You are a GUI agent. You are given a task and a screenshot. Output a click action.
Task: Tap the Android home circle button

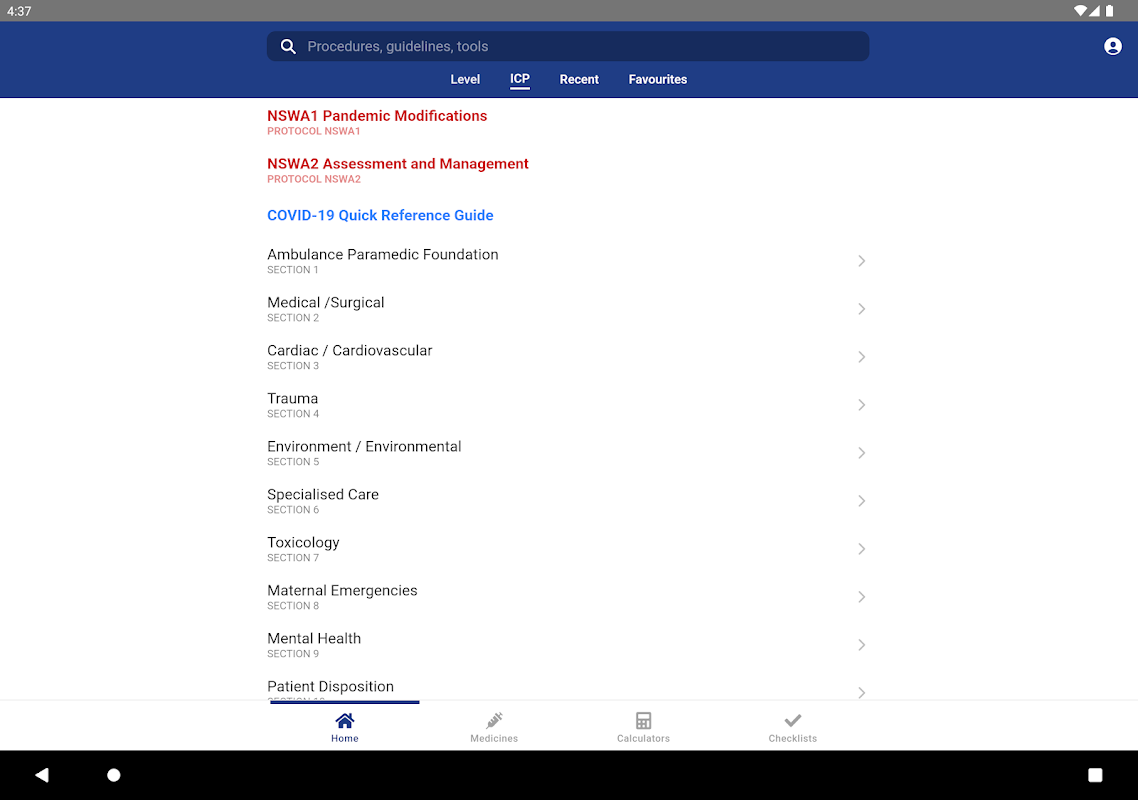pos(114,775)
